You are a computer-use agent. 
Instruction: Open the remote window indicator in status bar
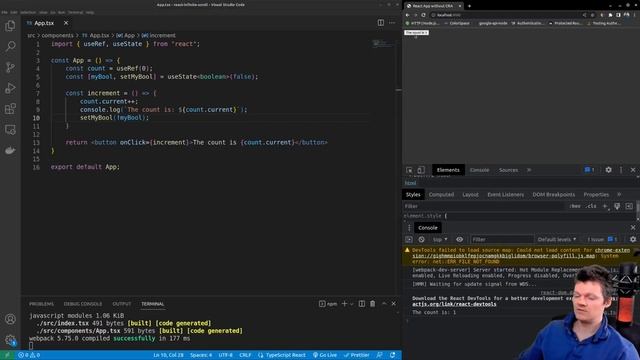click(7, 355)
